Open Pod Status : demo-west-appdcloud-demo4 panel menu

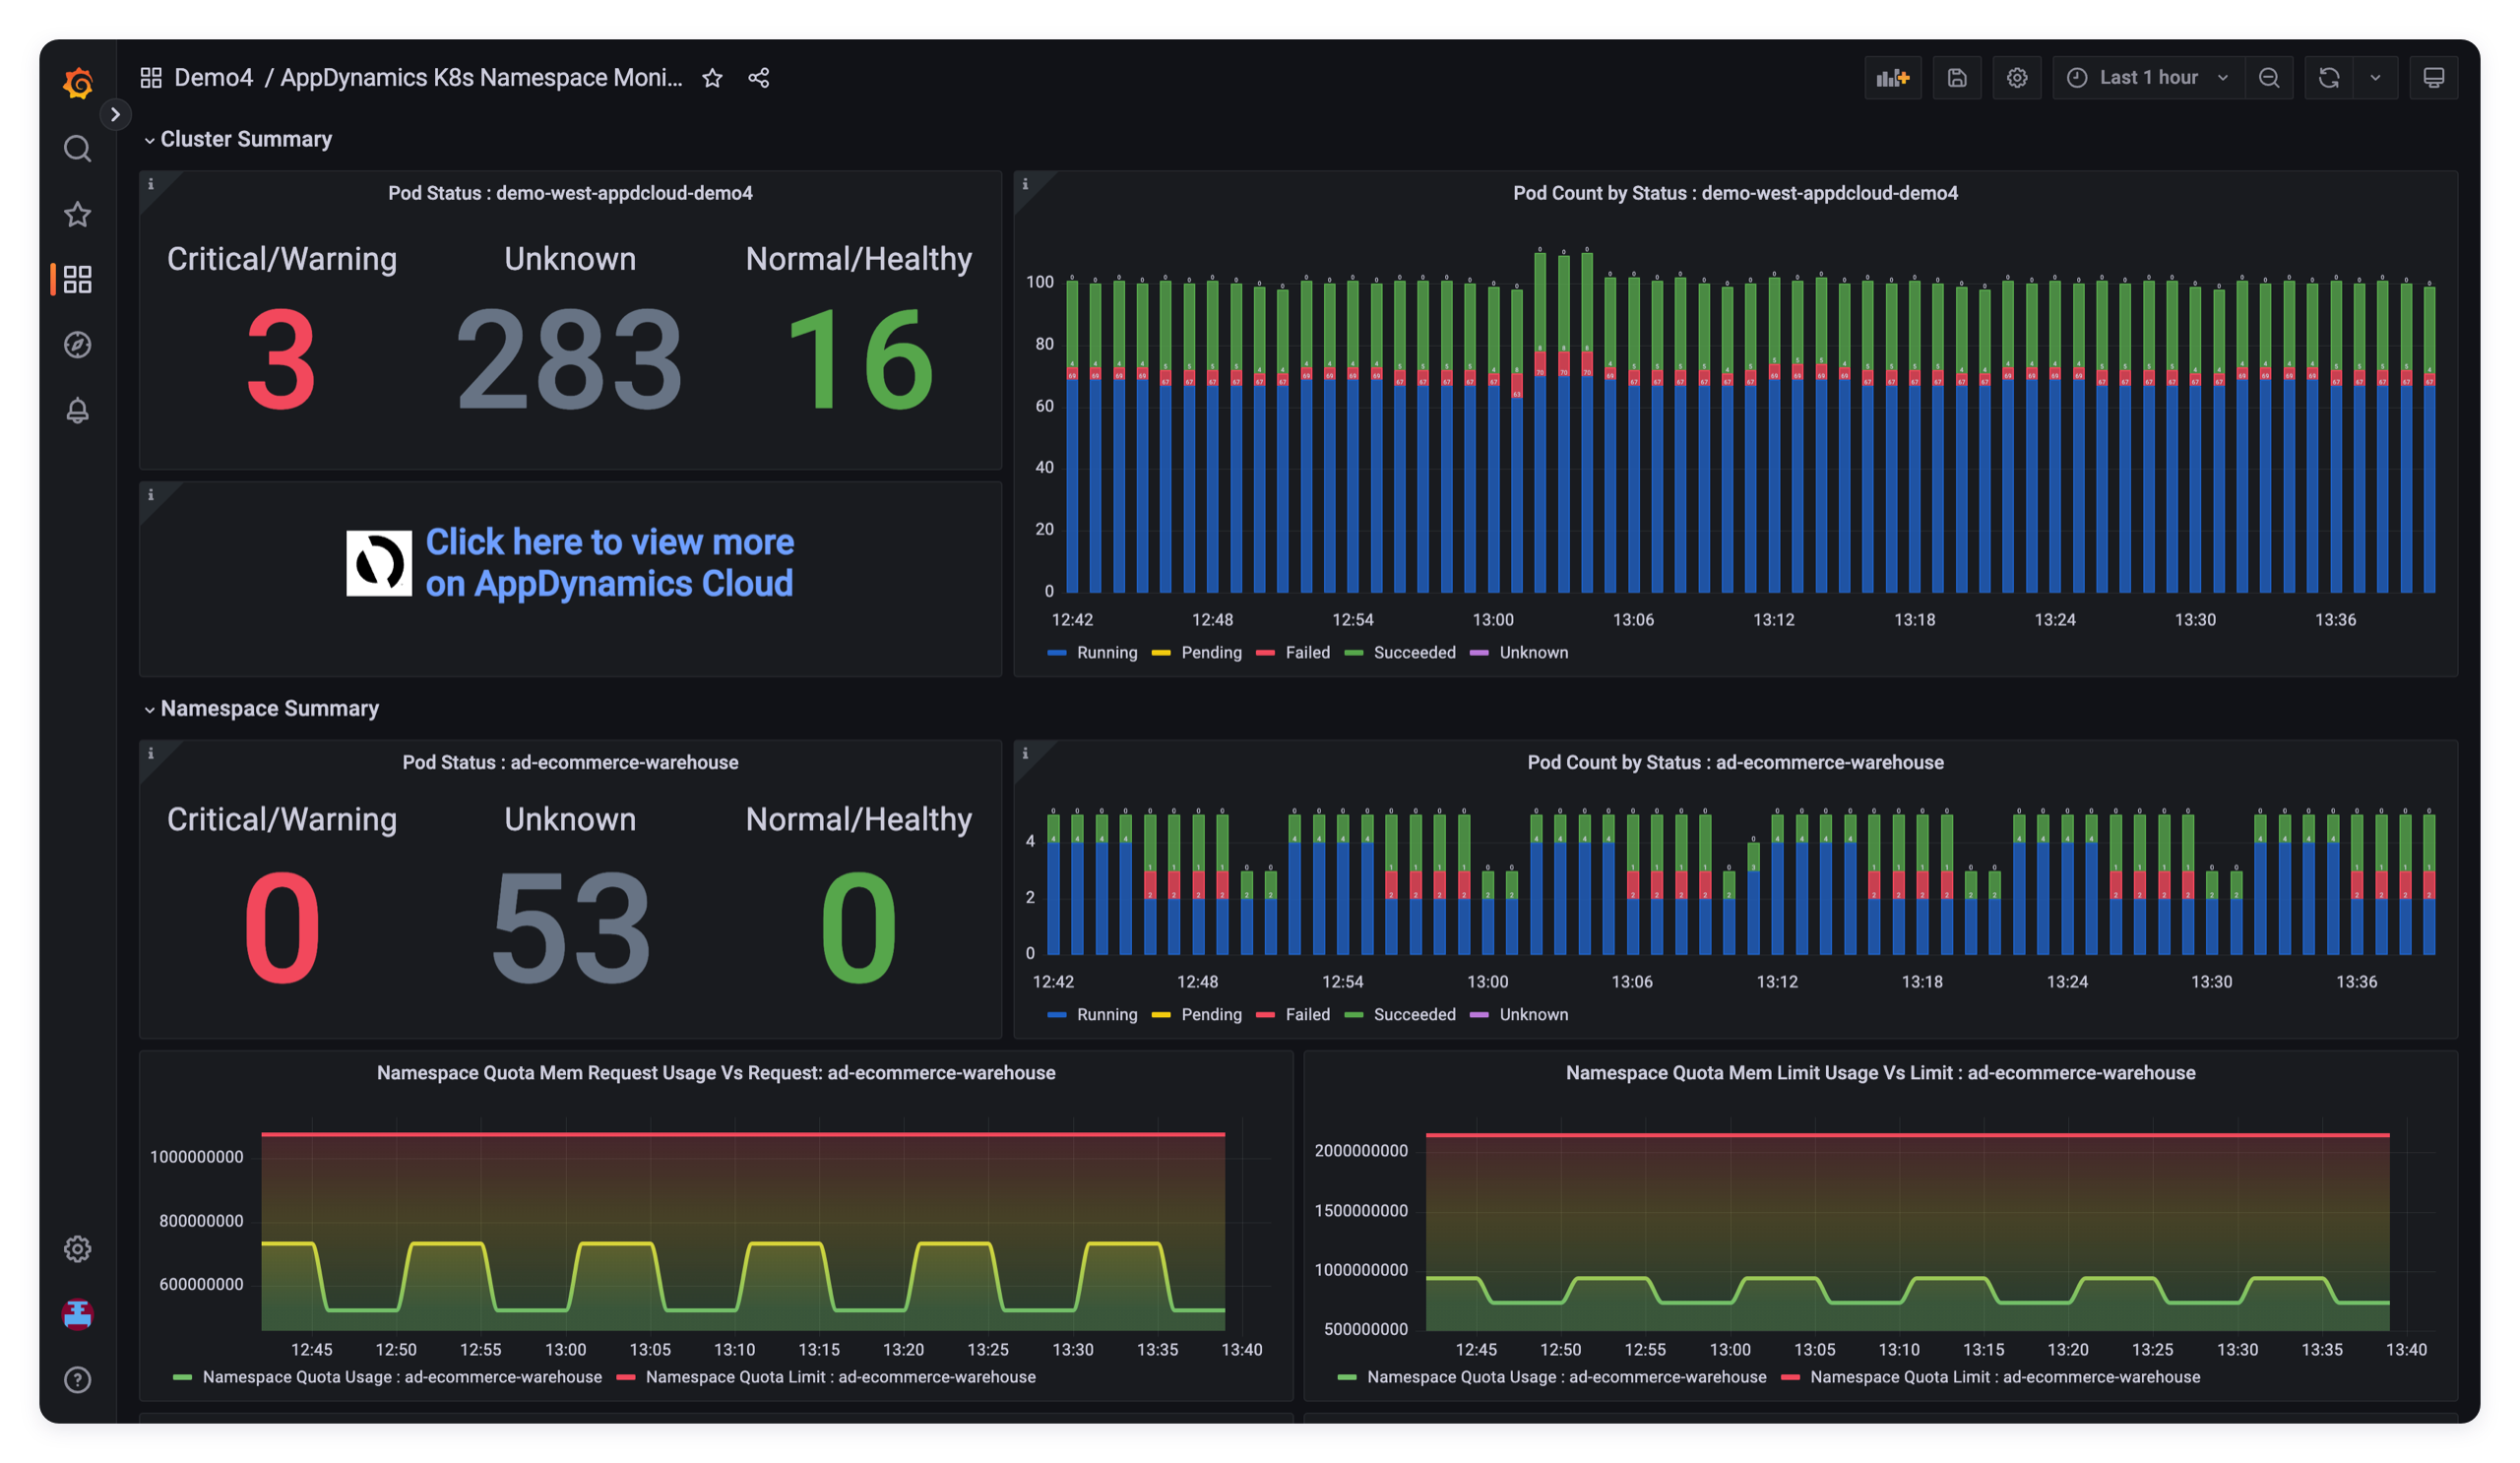pos(570,193)
